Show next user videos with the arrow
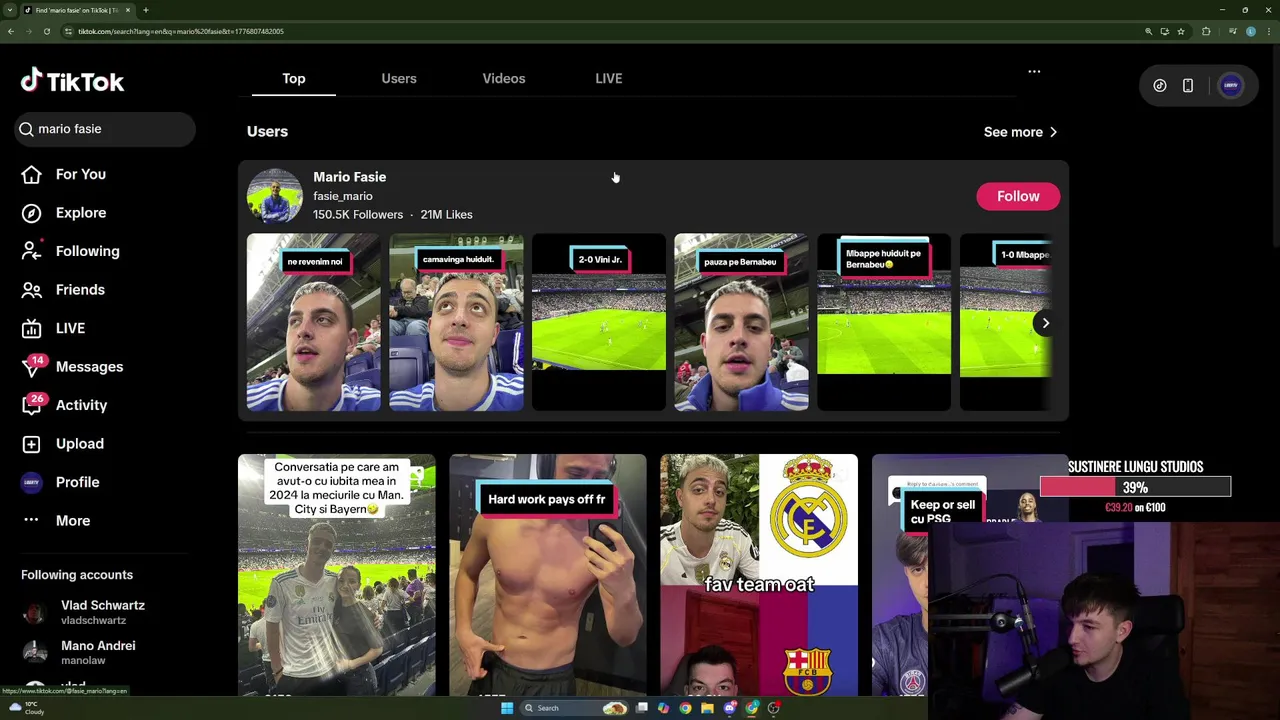The height and width of the screenshot is (720, 1280). coord(1045,323)
